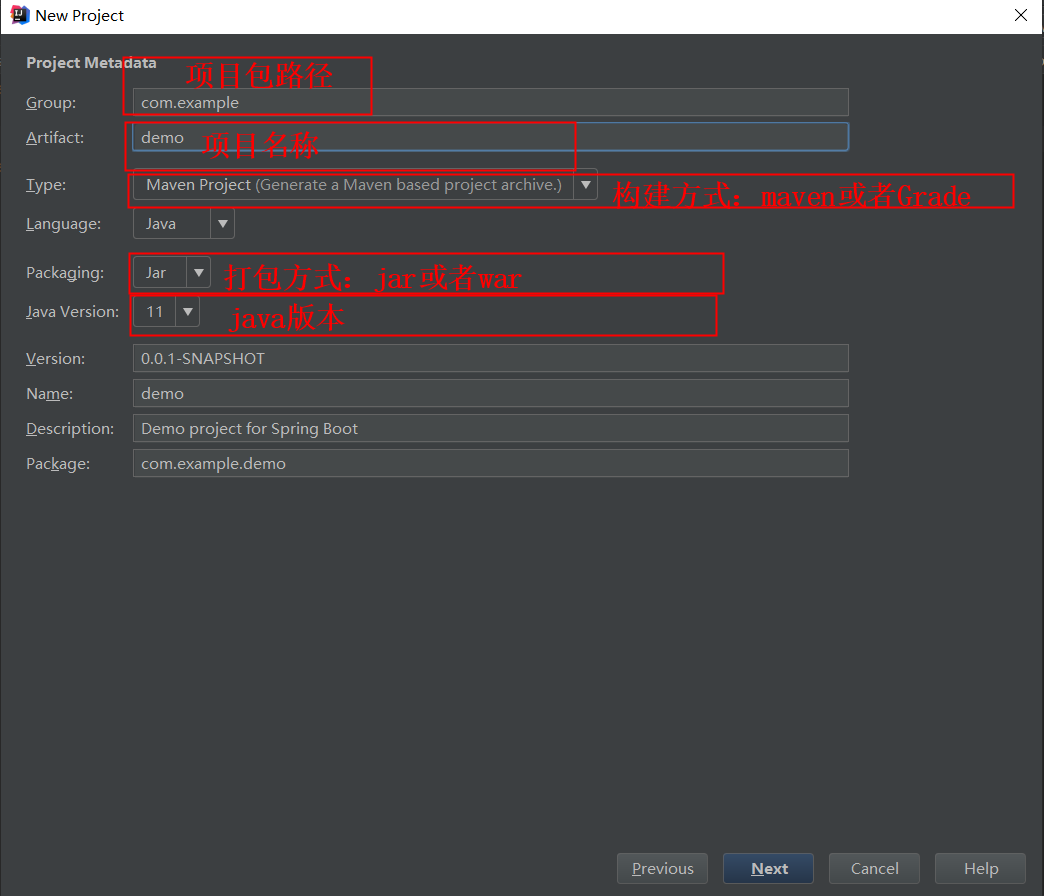Open the Language dropdown arrow
This screenshot has height=896, width=1044.
coord(223,224)
